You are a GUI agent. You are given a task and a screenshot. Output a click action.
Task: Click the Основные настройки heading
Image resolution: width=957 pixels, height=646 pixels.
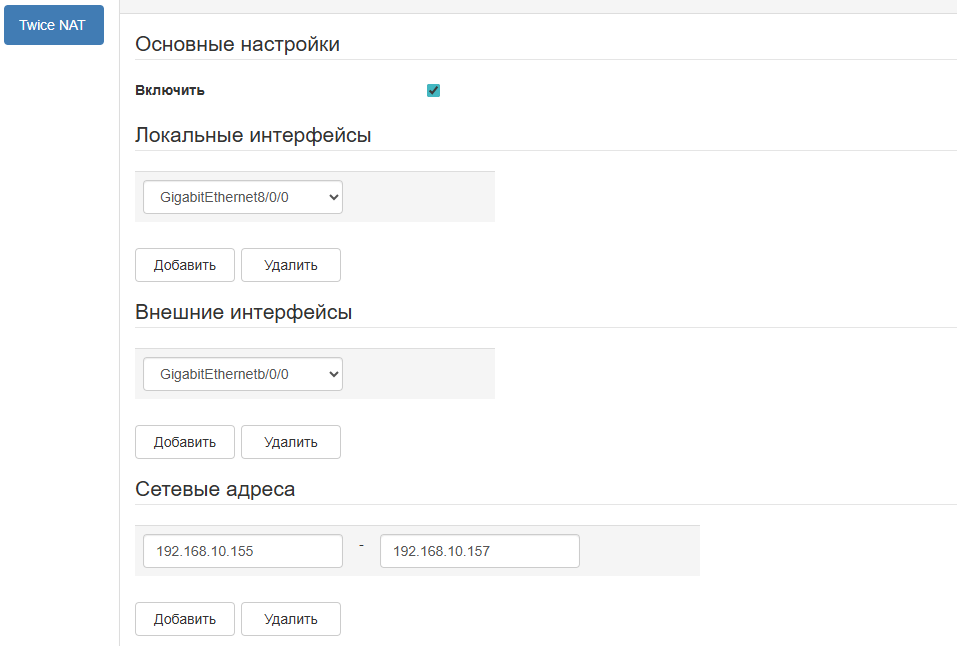[x=237, y=45]
